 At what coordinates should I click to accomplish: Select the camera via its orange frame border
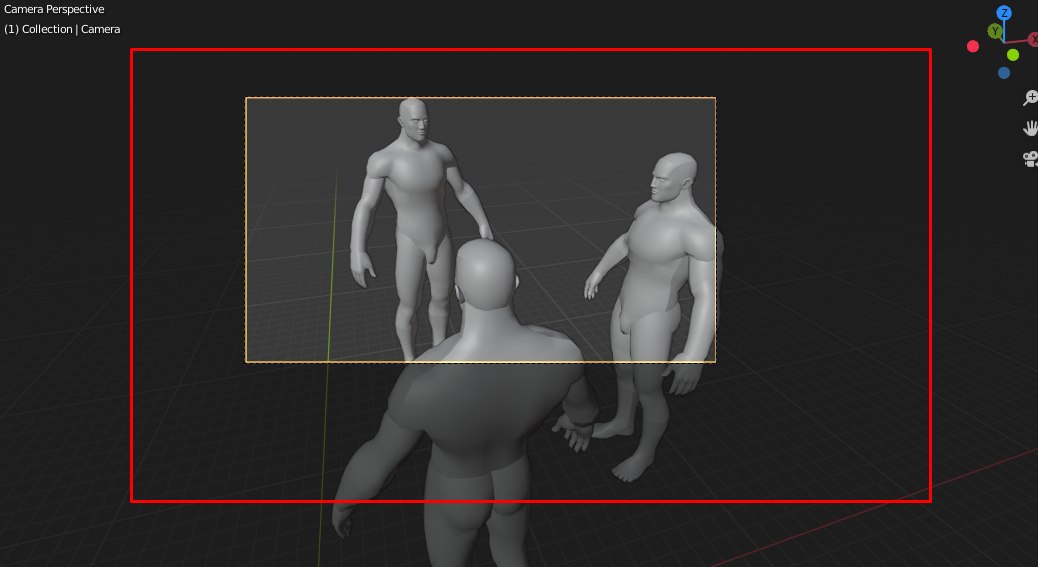[x=481, y=98]
